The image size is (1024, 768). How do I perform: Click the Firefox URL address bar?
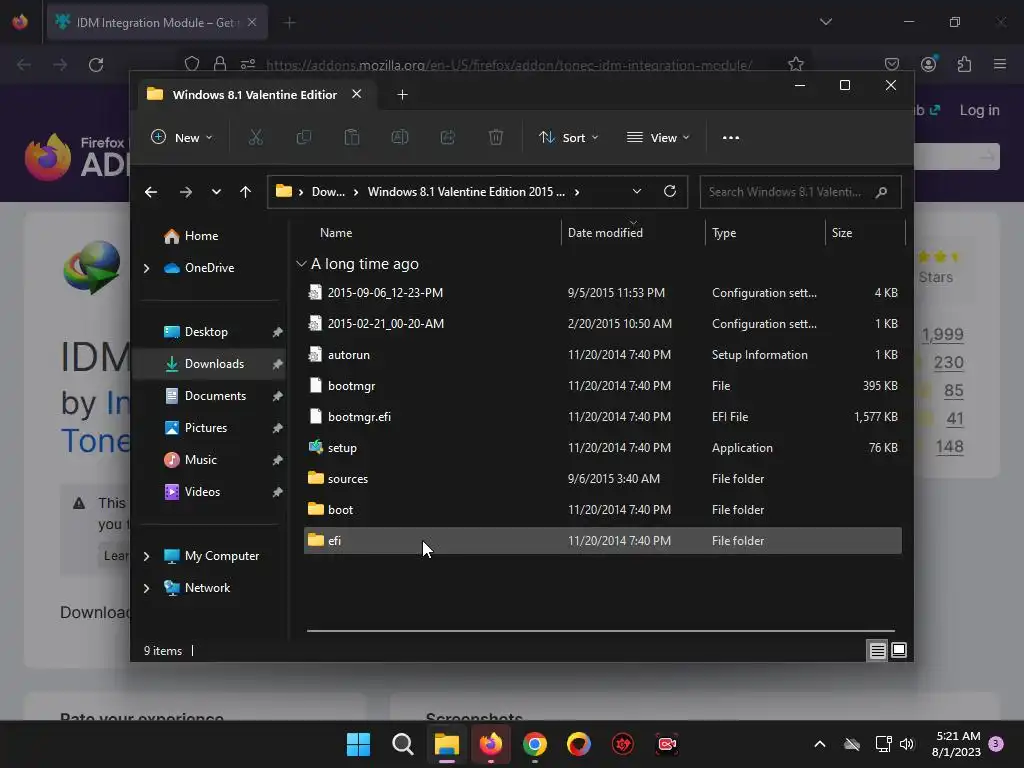(509, 65)
